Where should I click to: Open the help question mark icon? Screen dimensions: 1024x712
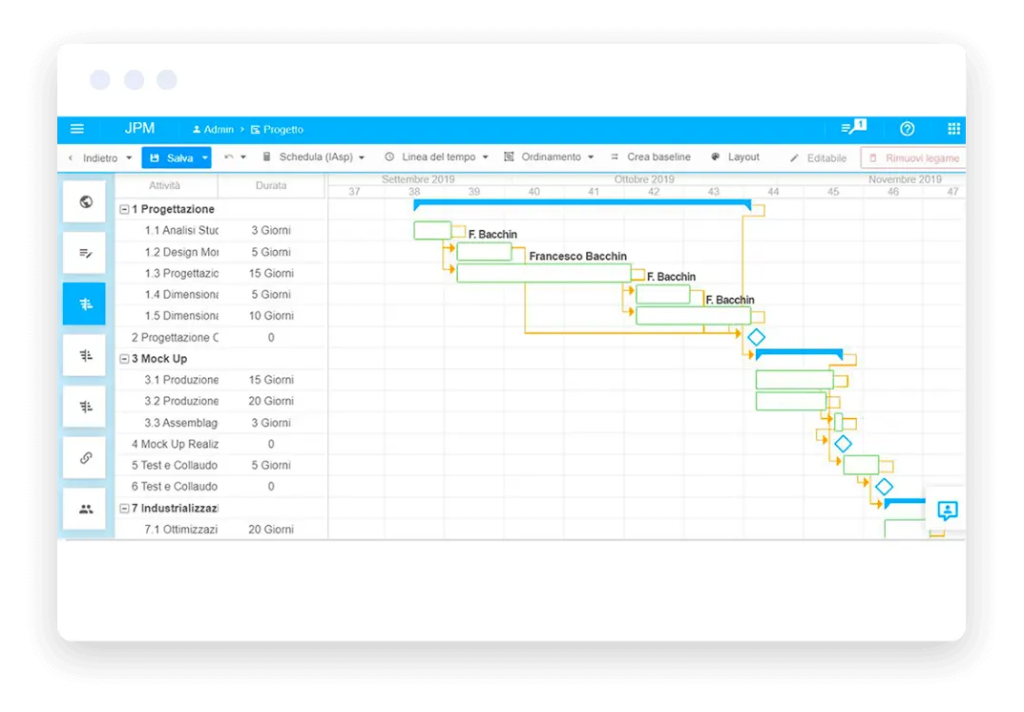click(907, 129)
